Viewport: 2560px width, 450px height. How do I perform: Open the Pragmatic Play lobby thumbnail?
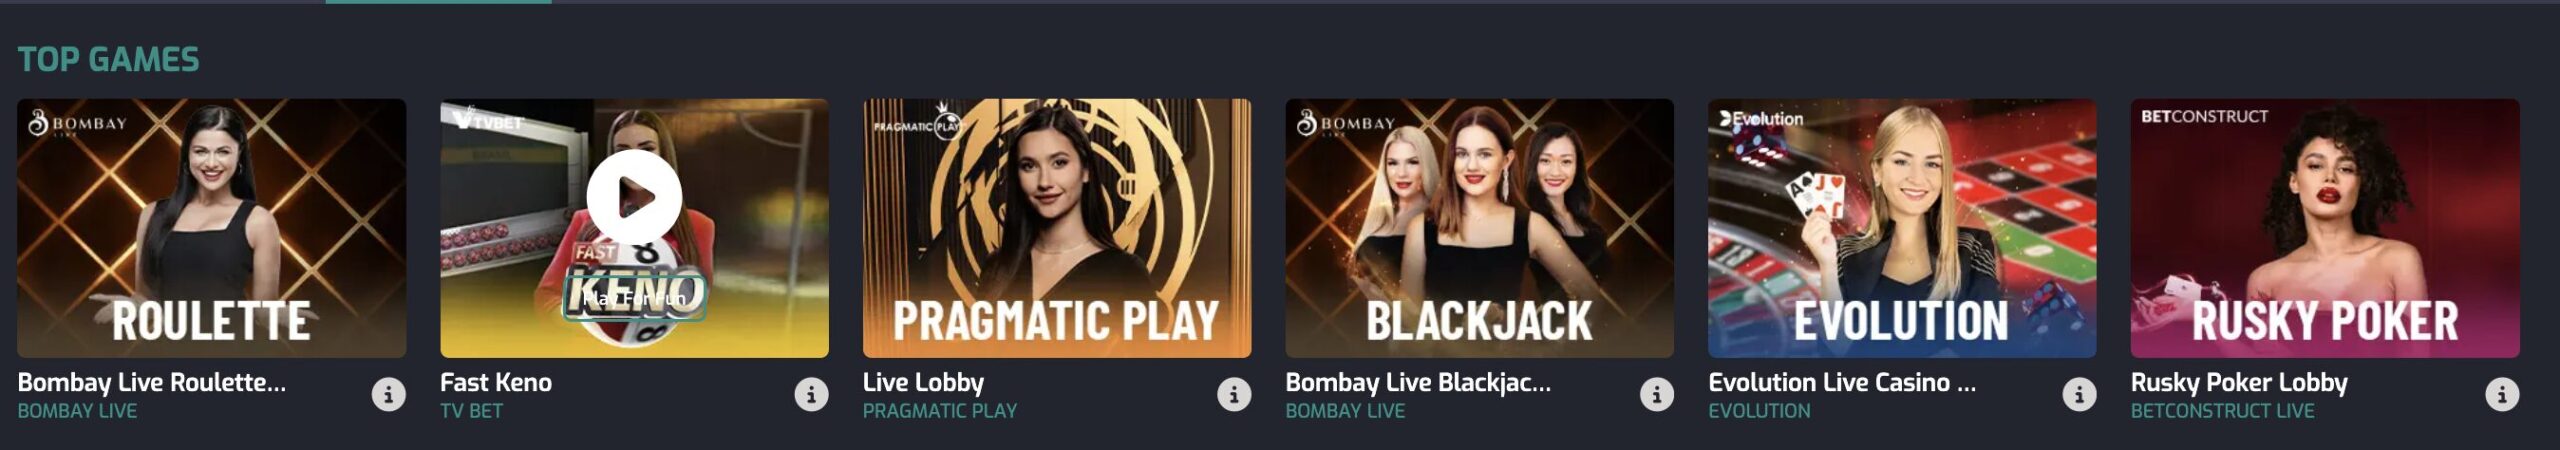[x=1057, y=228]
